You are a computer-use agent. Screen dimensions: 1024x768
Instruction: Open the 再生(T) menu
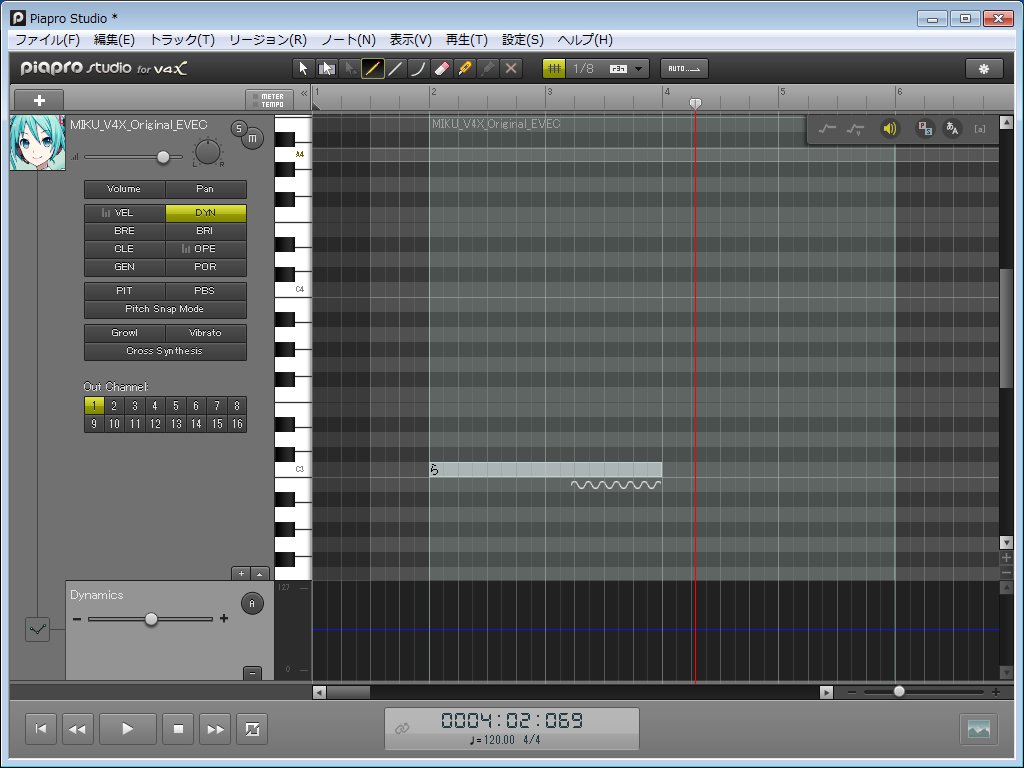(466, 40)
